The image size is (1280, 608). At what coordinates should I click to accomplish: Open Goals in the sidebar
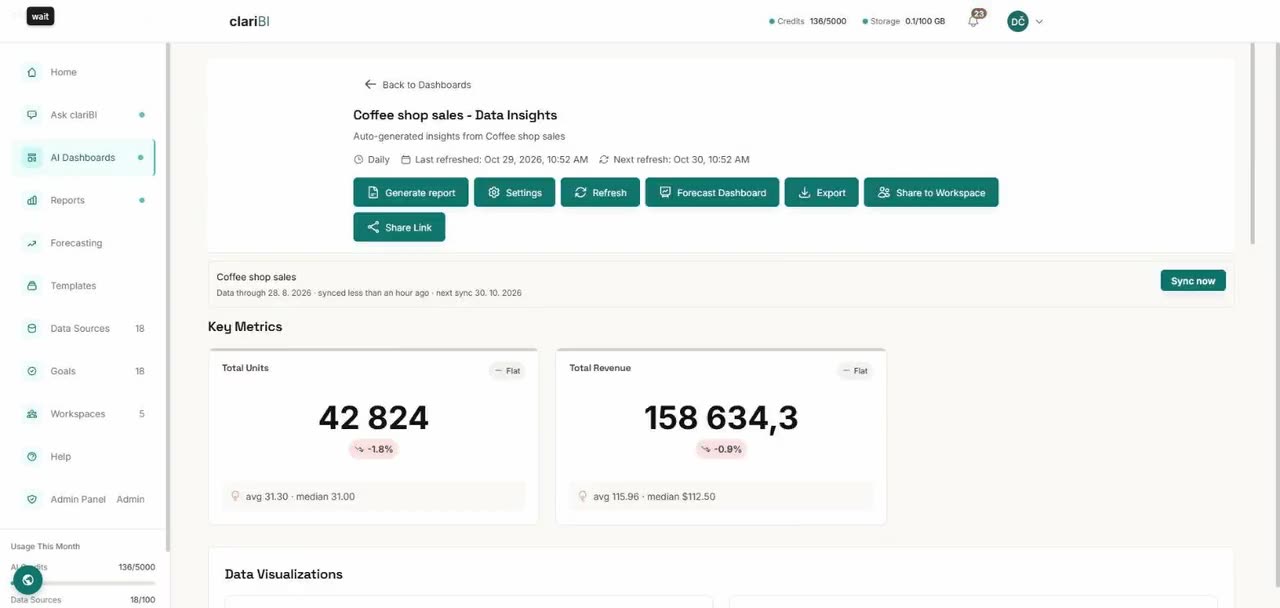84,371
